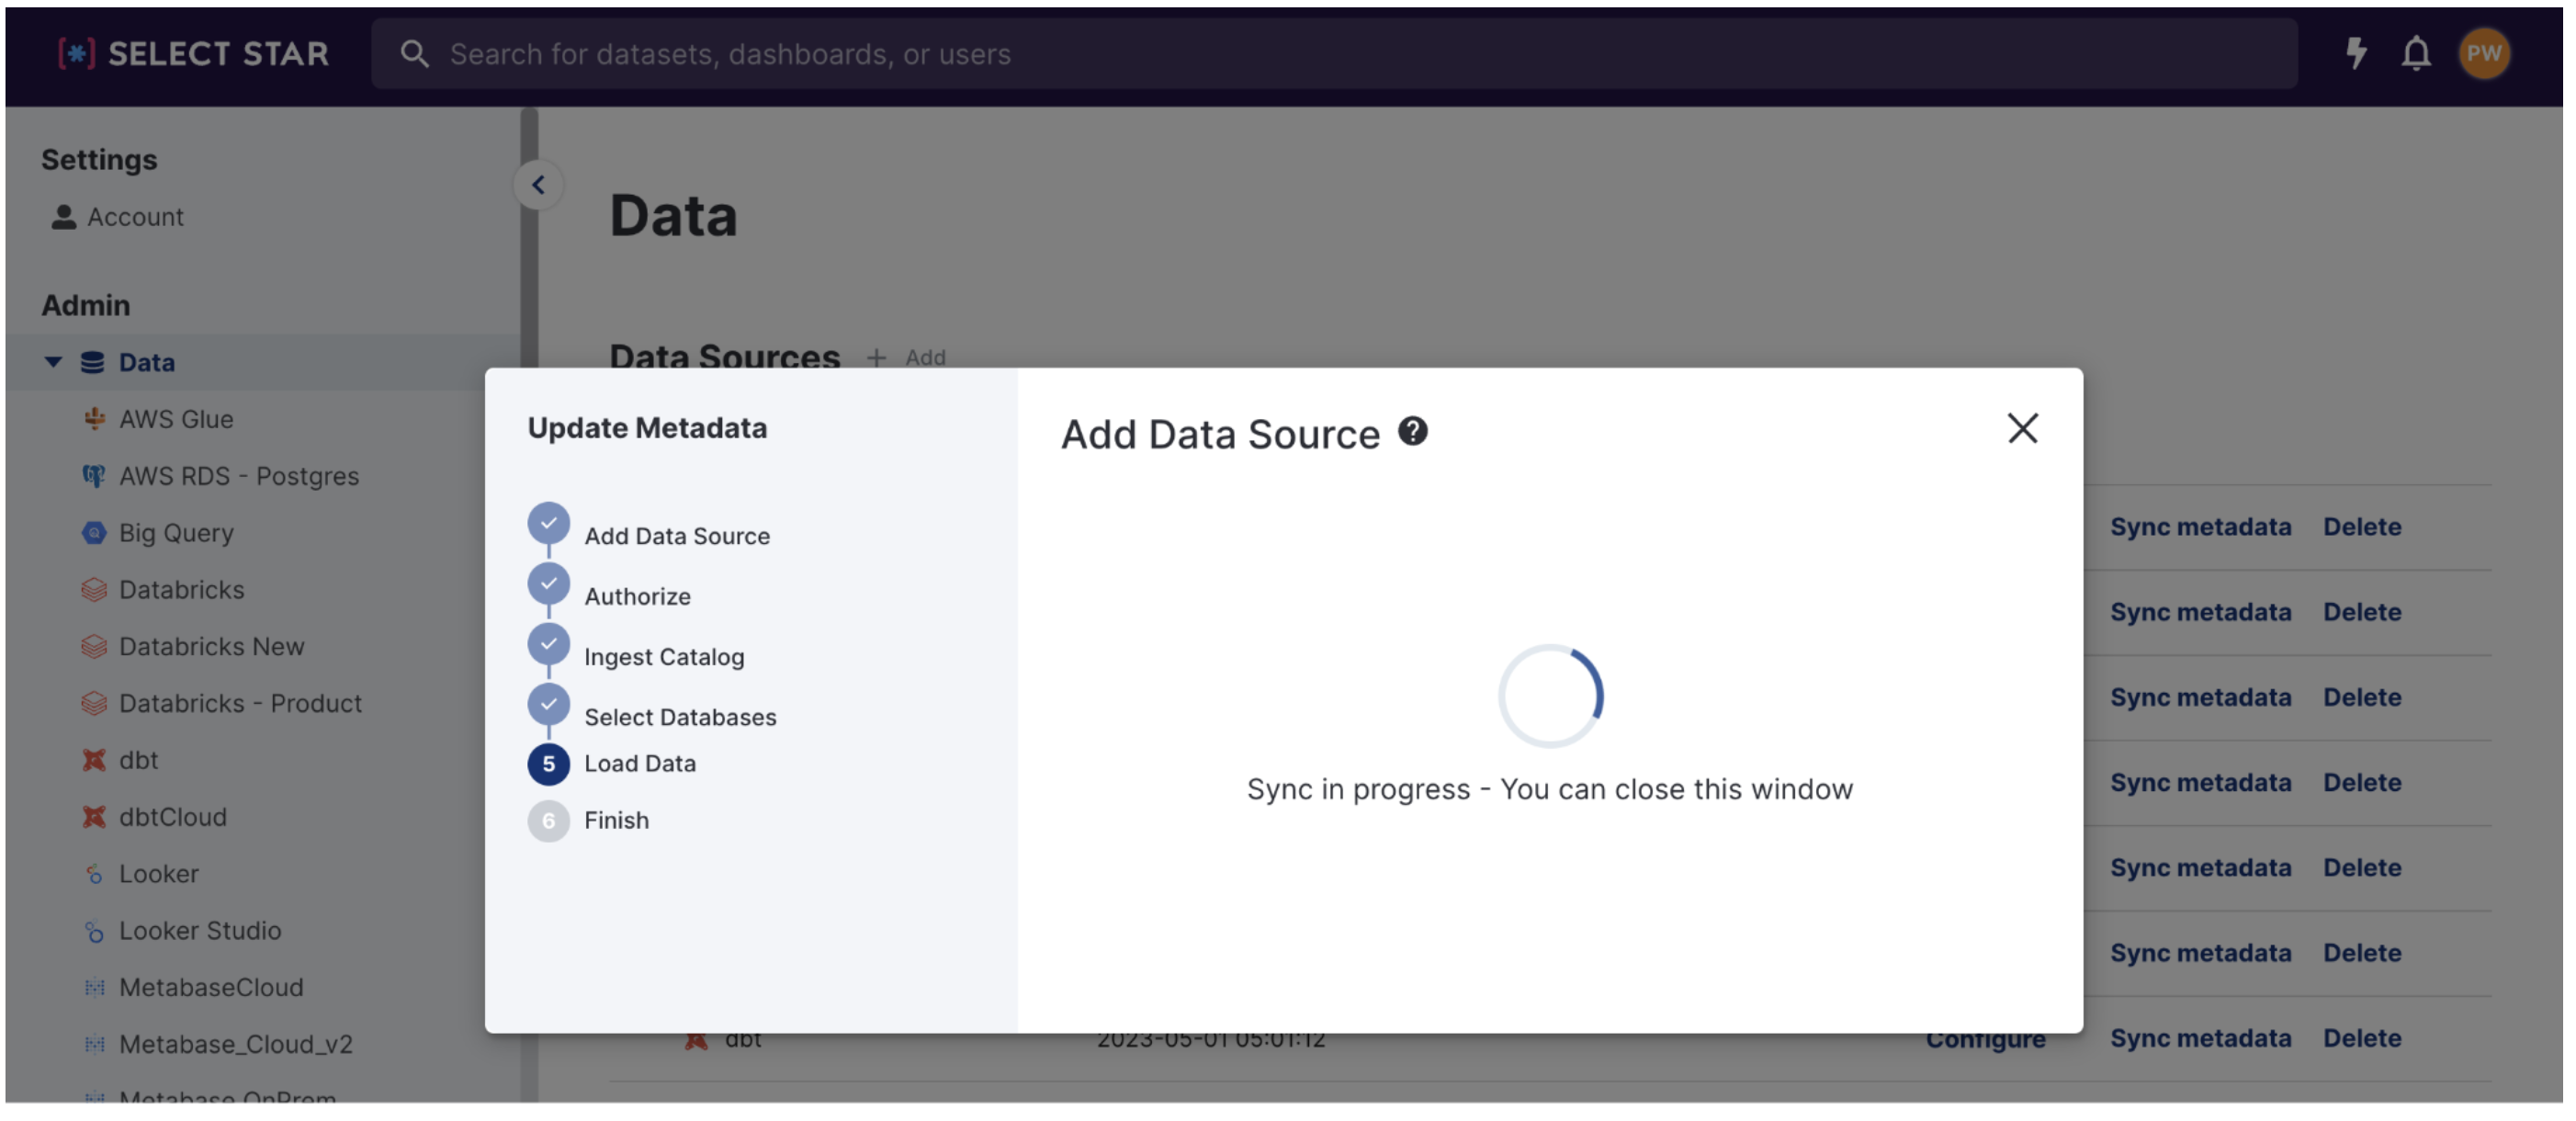Click the Select Star logo
The height and width of the screenshot is (1121, 2576).
click(194, 53)
